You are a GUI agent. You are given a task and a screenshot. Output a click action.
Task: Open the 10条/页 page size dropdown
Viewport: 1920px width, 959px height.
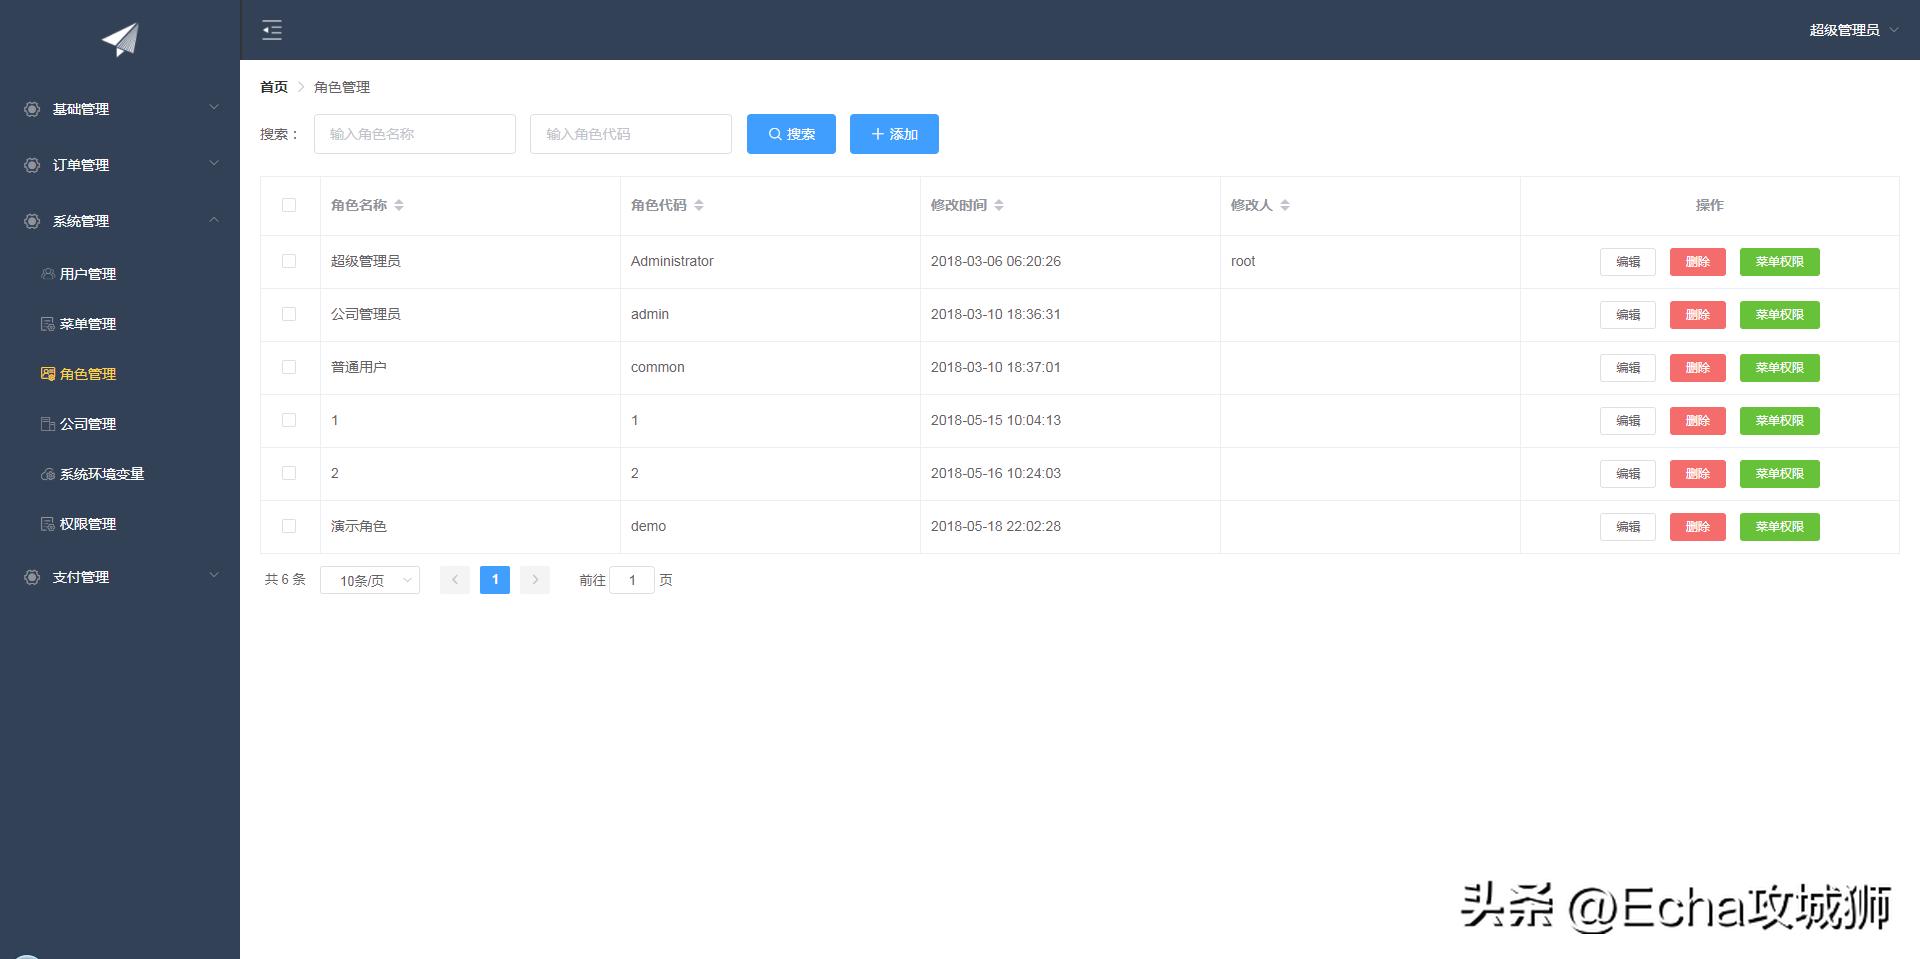[x=370, y=580]
